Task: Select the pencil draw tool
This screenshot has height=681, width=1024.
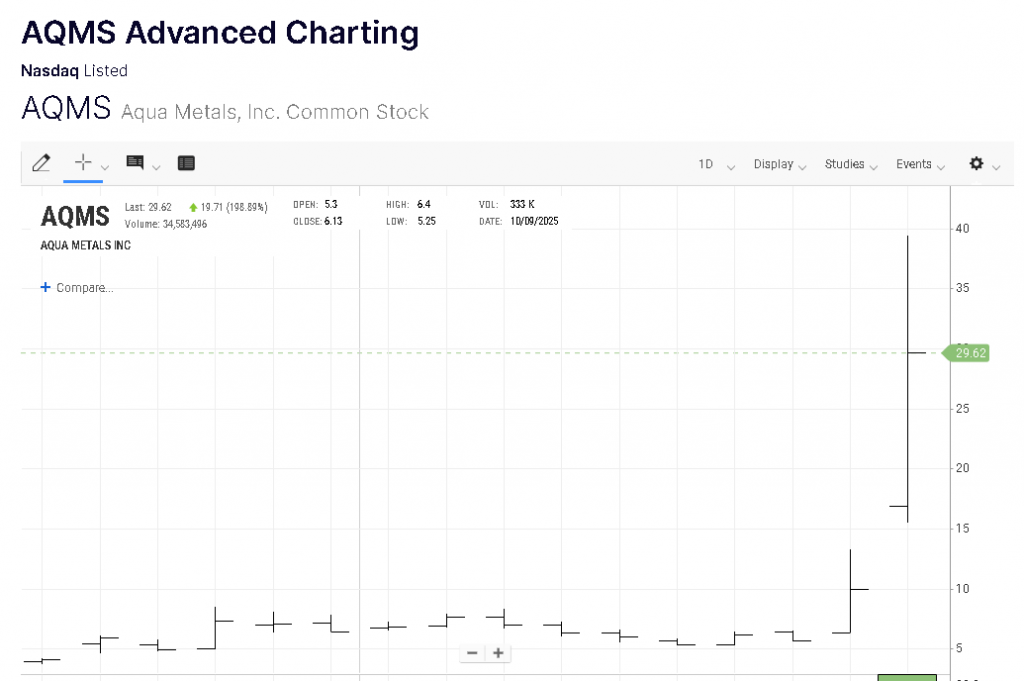Action: coord(41,163)
